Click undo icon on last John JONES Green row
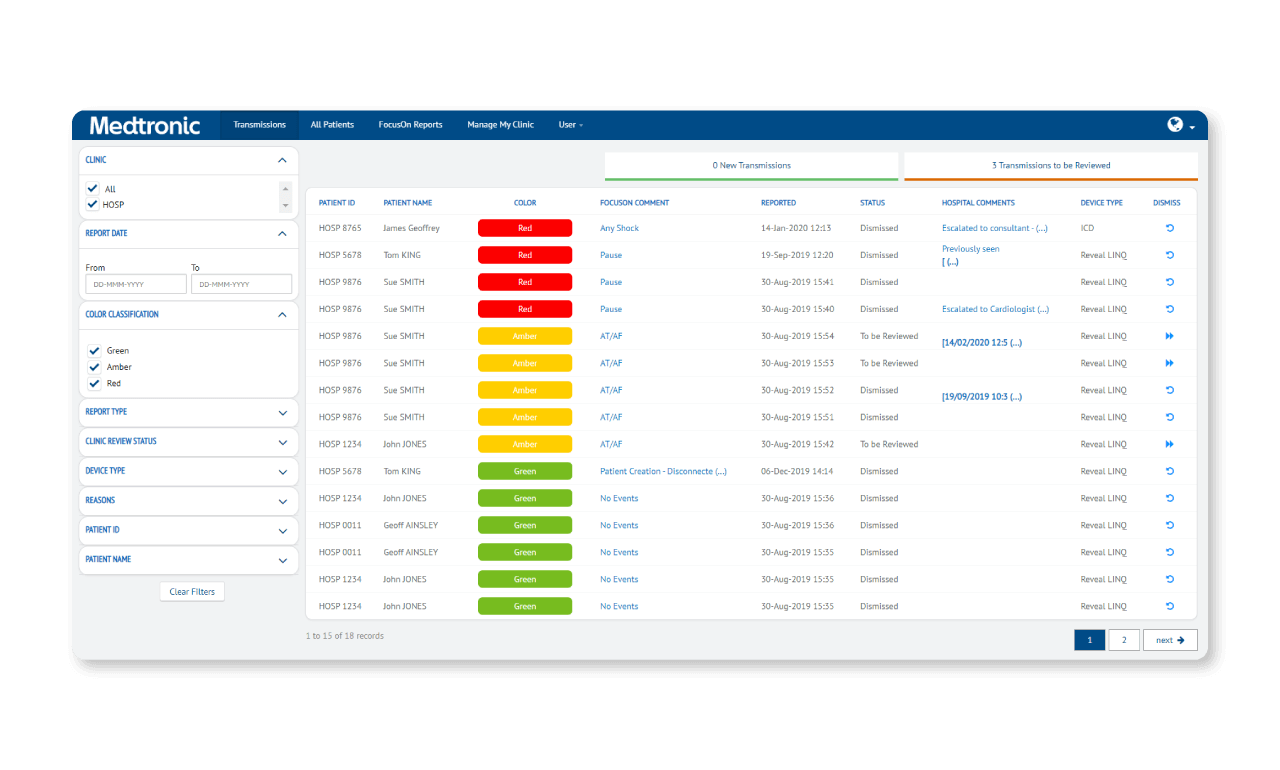The image size is (1280, 770). pos(1169,605)
